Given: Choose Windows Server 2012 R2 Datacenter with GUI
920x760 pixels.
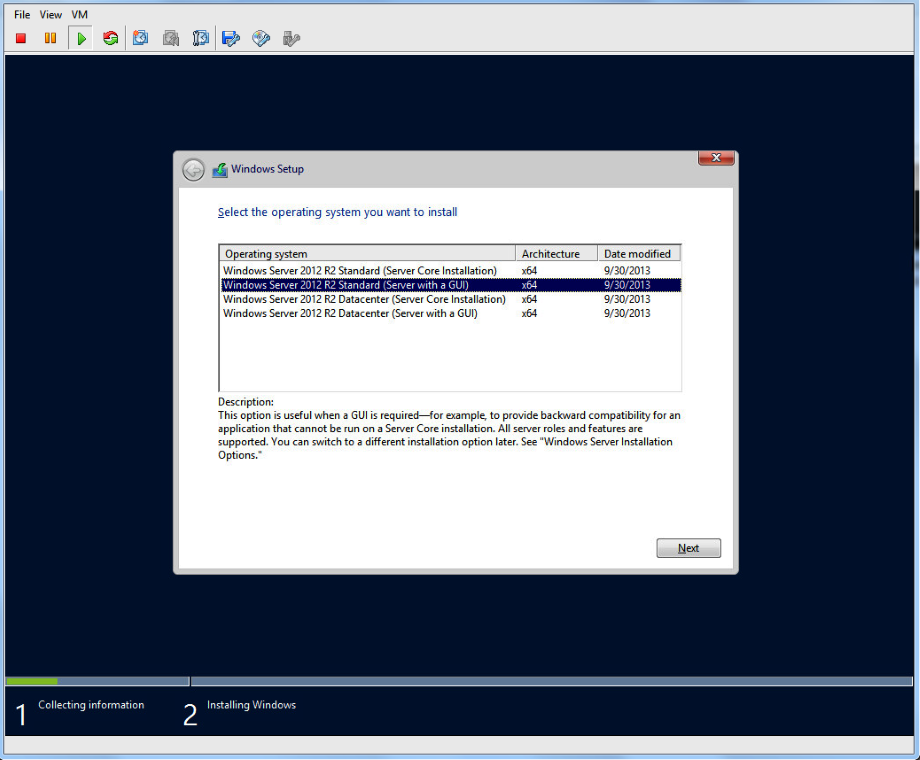Looking at the screenshot, I should (350, 313).
